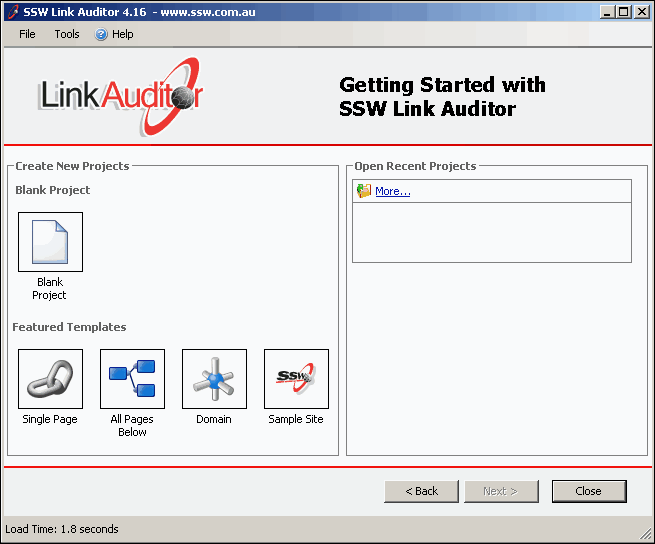This screenshot has height=544, width=655.
Task: Open the File menu
Action: point(27,34)
